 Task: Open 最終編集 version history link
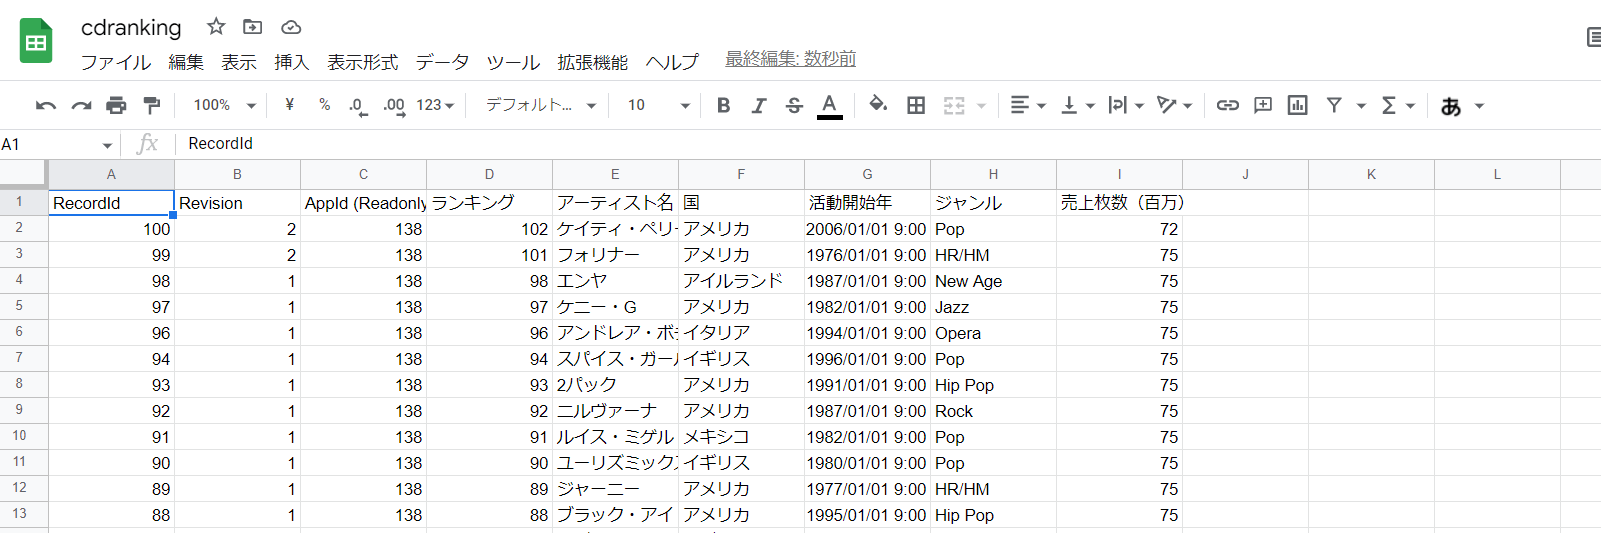tap(790, 59)
